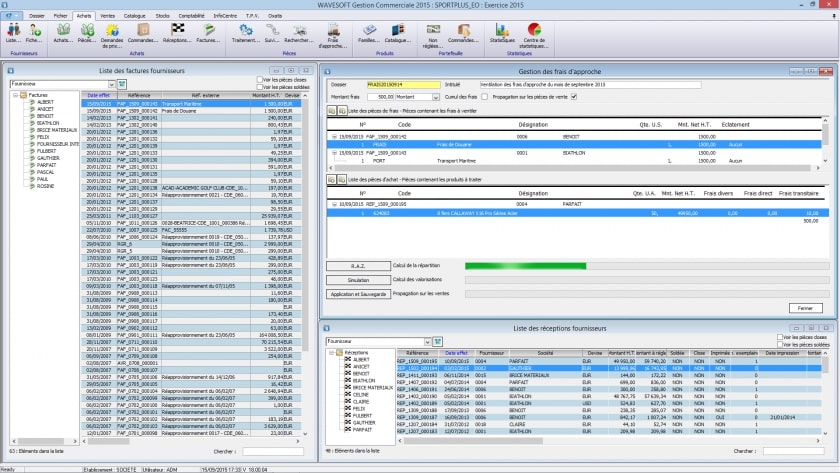Click first icon above Liste des pièces de frais
This screenshot has width=840, height=473.
click(332, 111)
